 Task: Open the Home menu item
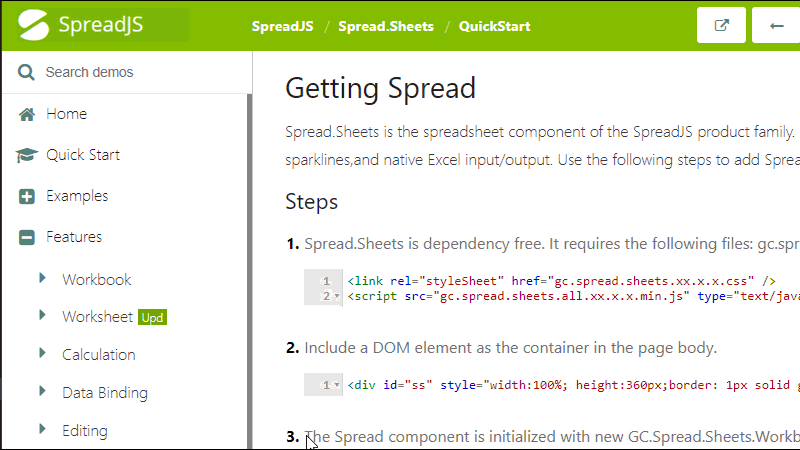[x=66, y=114]
